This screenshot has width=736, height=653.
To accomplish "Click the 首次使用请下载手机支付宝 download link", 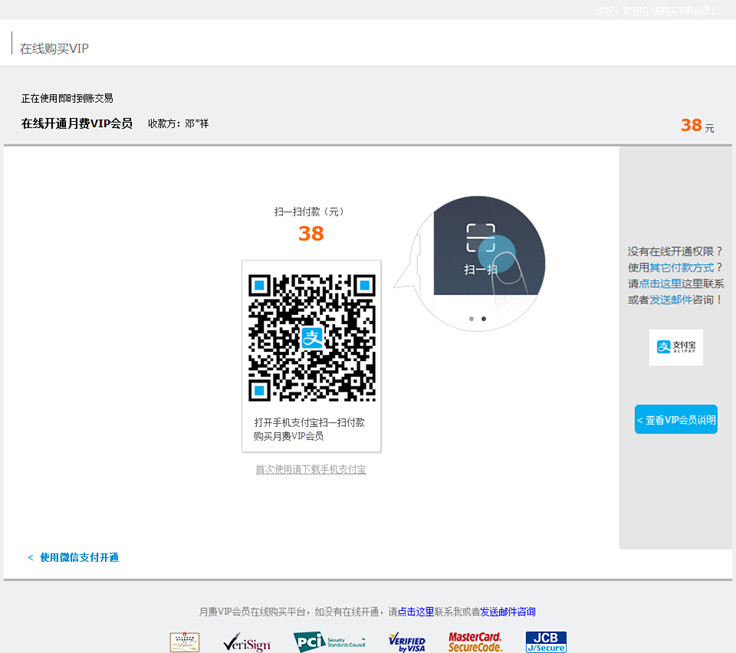I will pyautogui.click(x=311, y=469).
